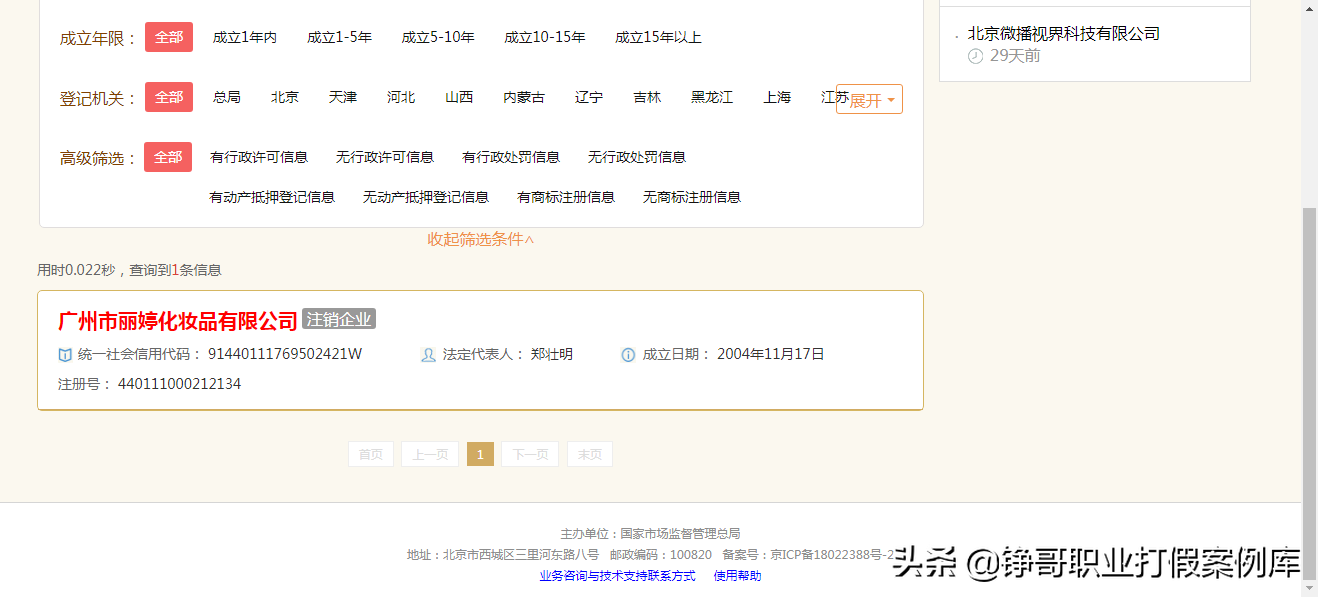
Task: Go to 下一页 in pagination
Action: pos(530,454)
